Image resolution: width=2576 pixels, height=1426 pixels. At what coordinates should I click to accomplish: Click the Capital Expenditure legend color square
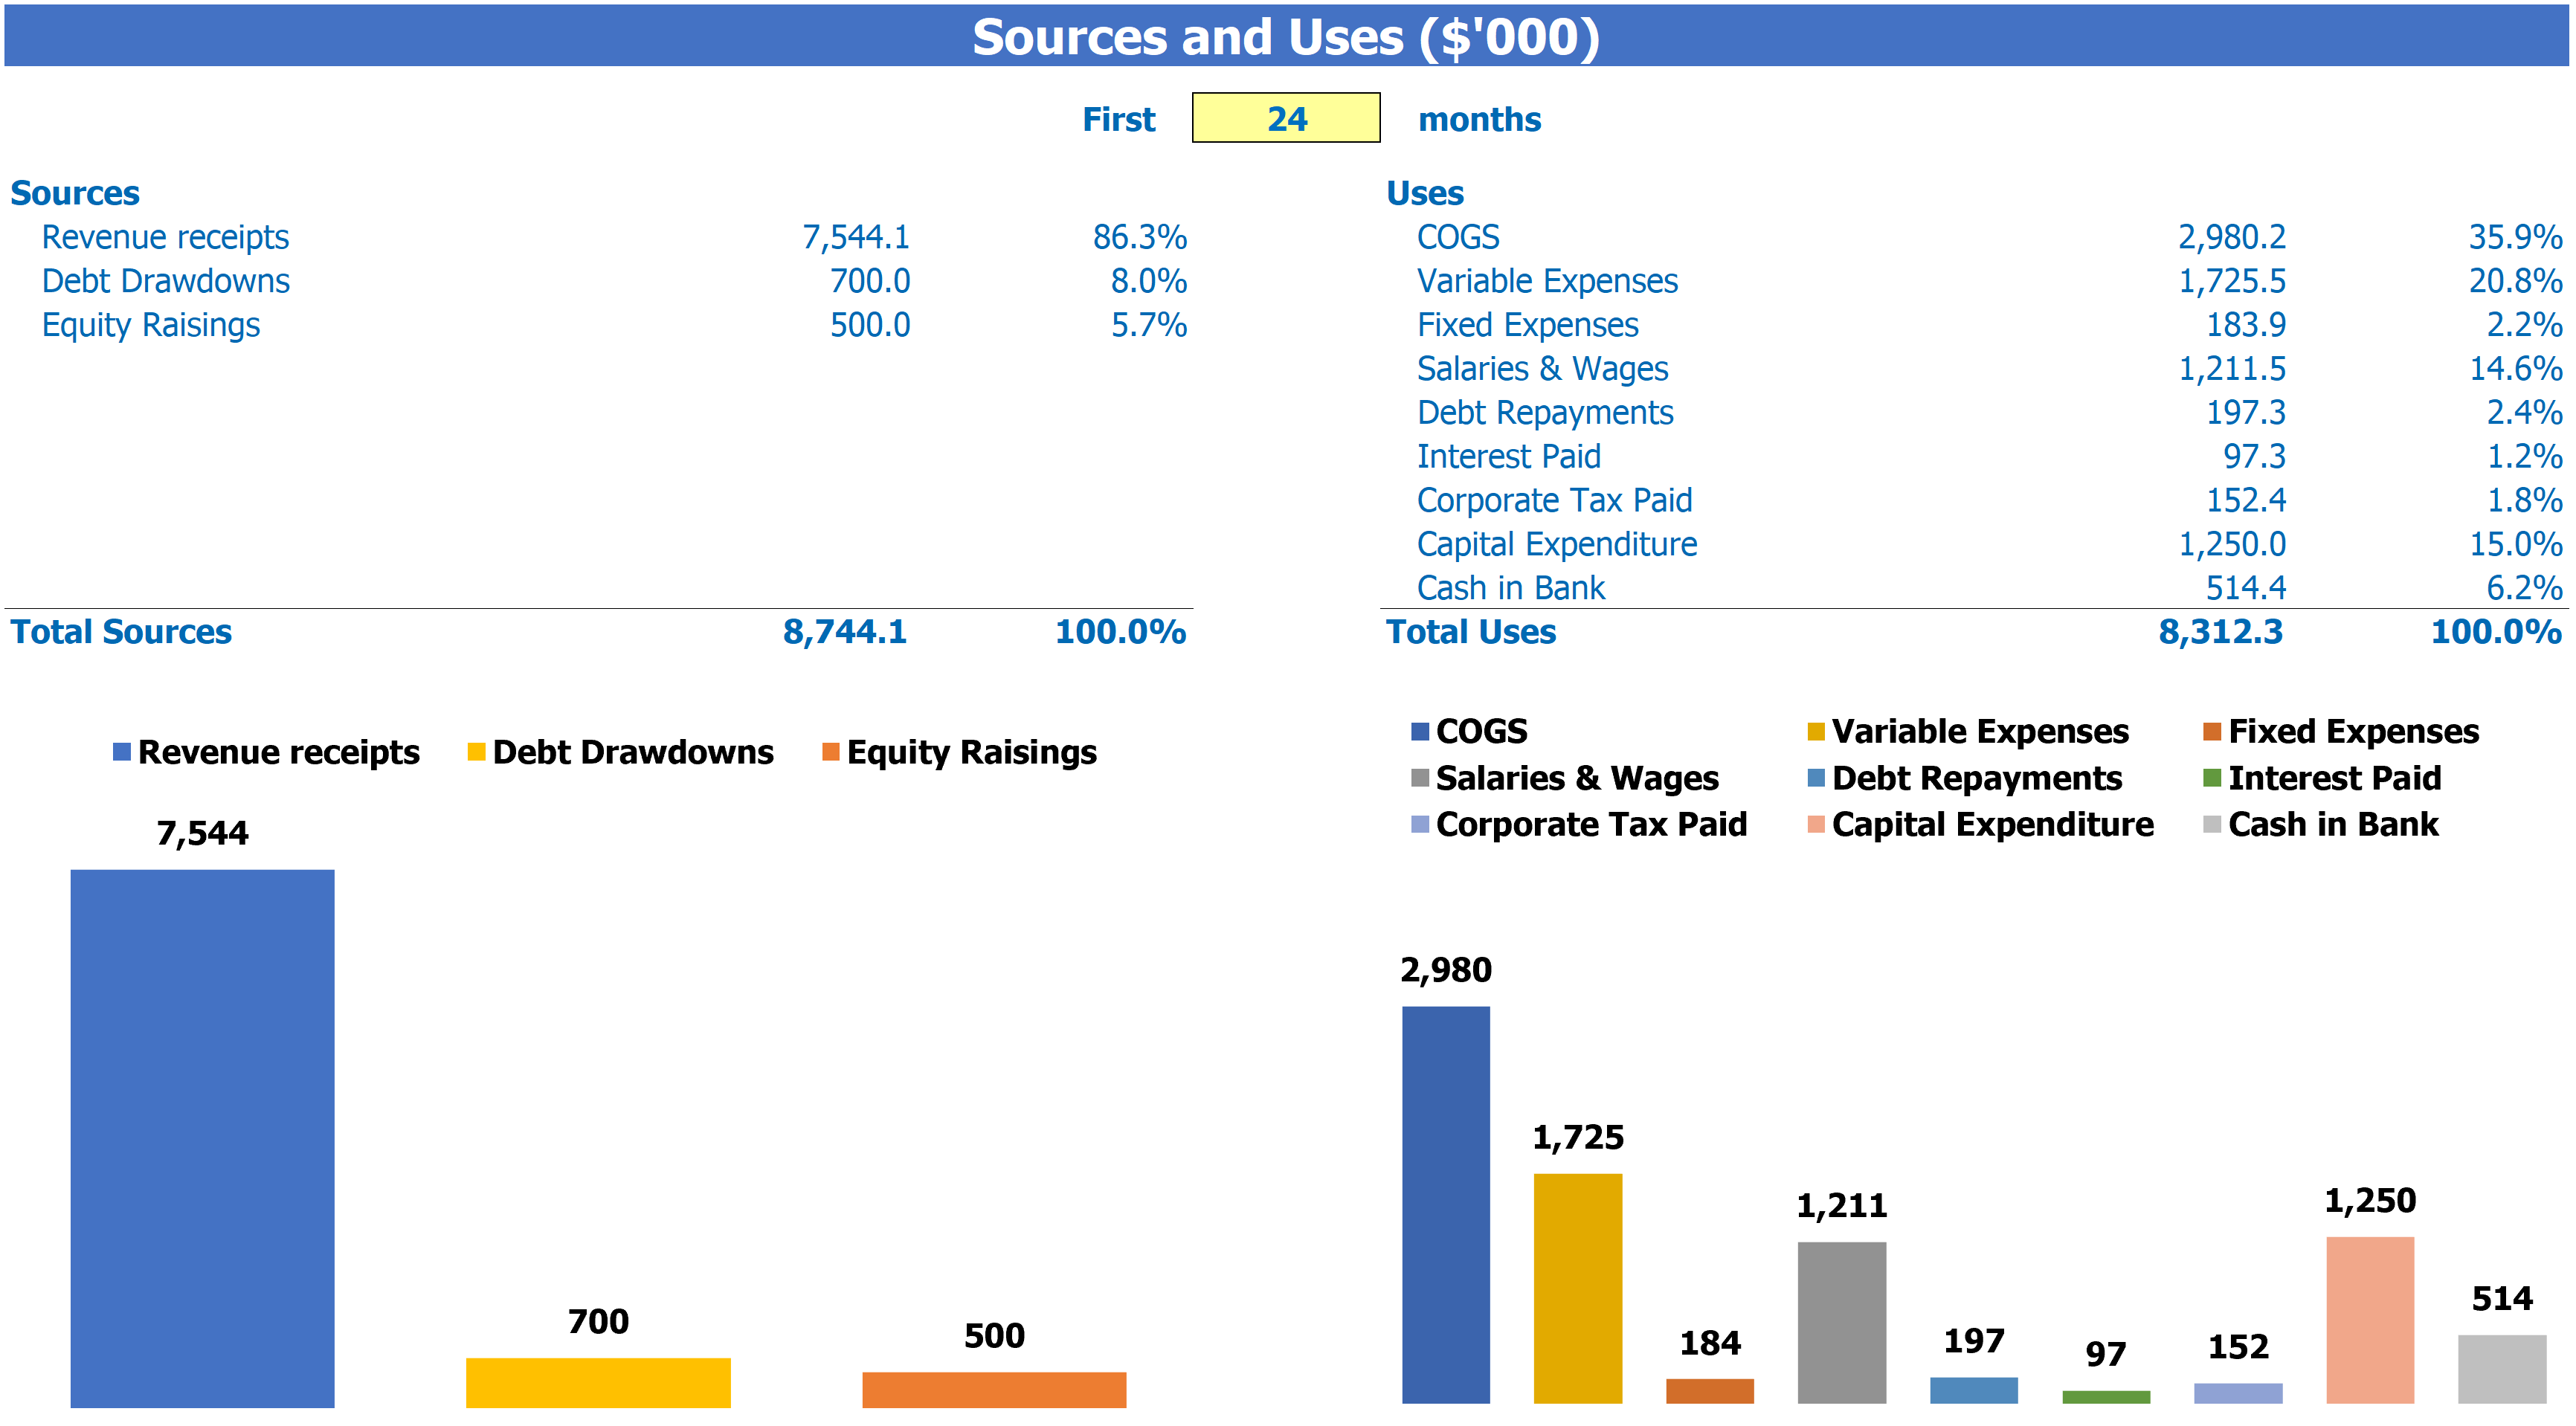pos(1816,824)
